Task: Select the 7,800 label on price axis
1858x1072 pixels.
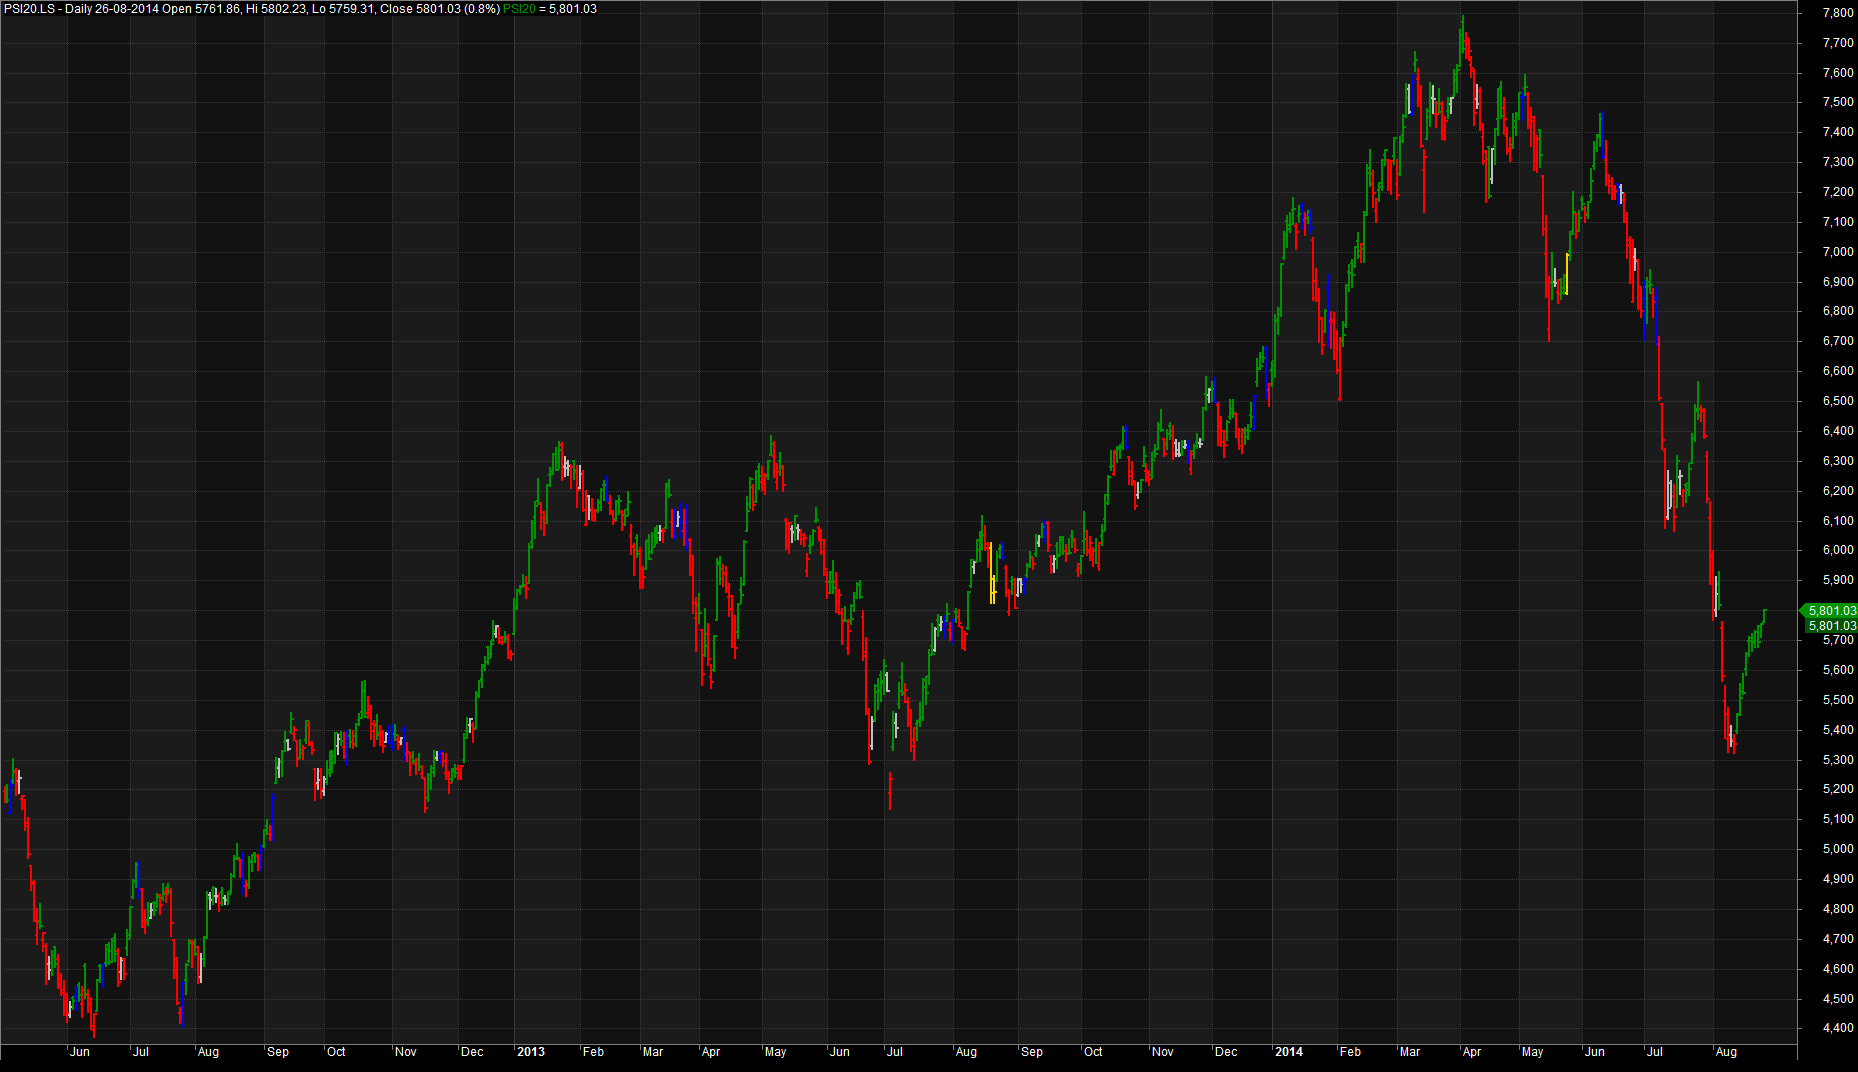Action: pyautogui.click(x=1838, y=13)
